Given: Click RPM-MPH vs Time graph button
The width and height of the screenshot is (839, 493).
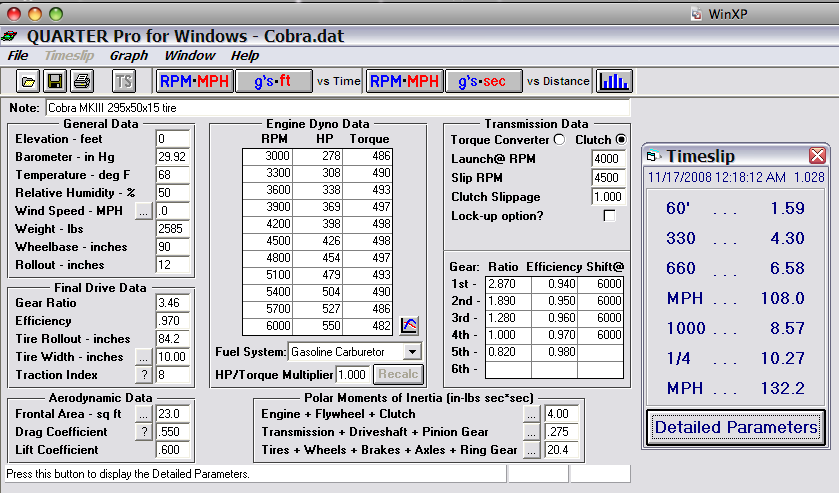Looking at the screenshot, I should click(x=195, y=81).
